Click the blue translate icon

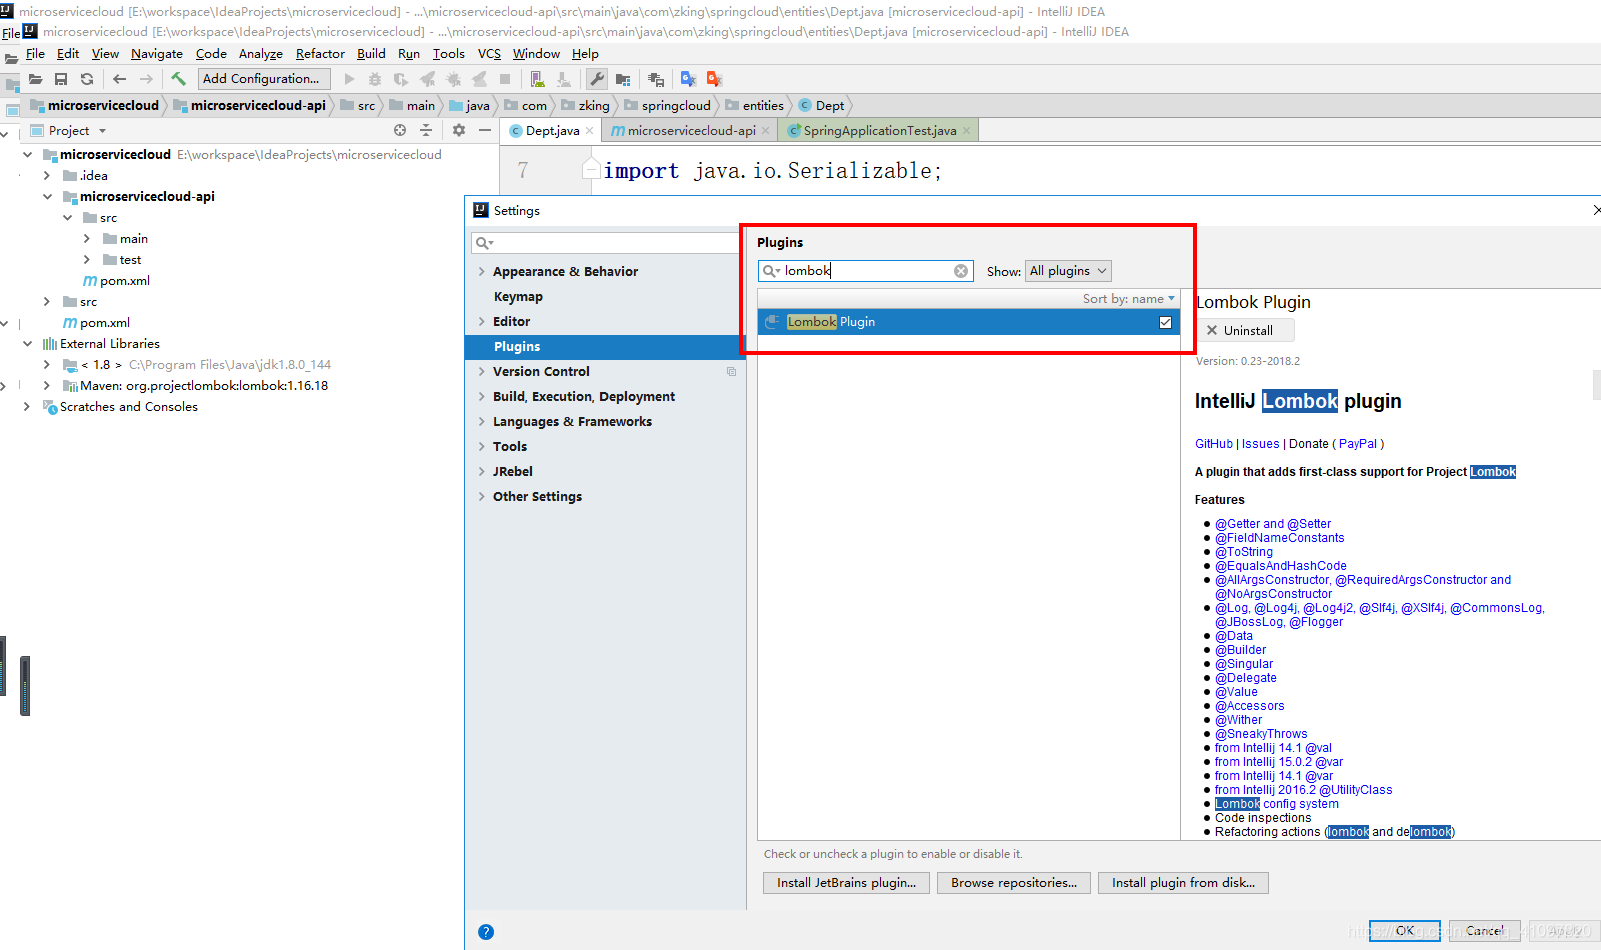click(x=688, y=79)
